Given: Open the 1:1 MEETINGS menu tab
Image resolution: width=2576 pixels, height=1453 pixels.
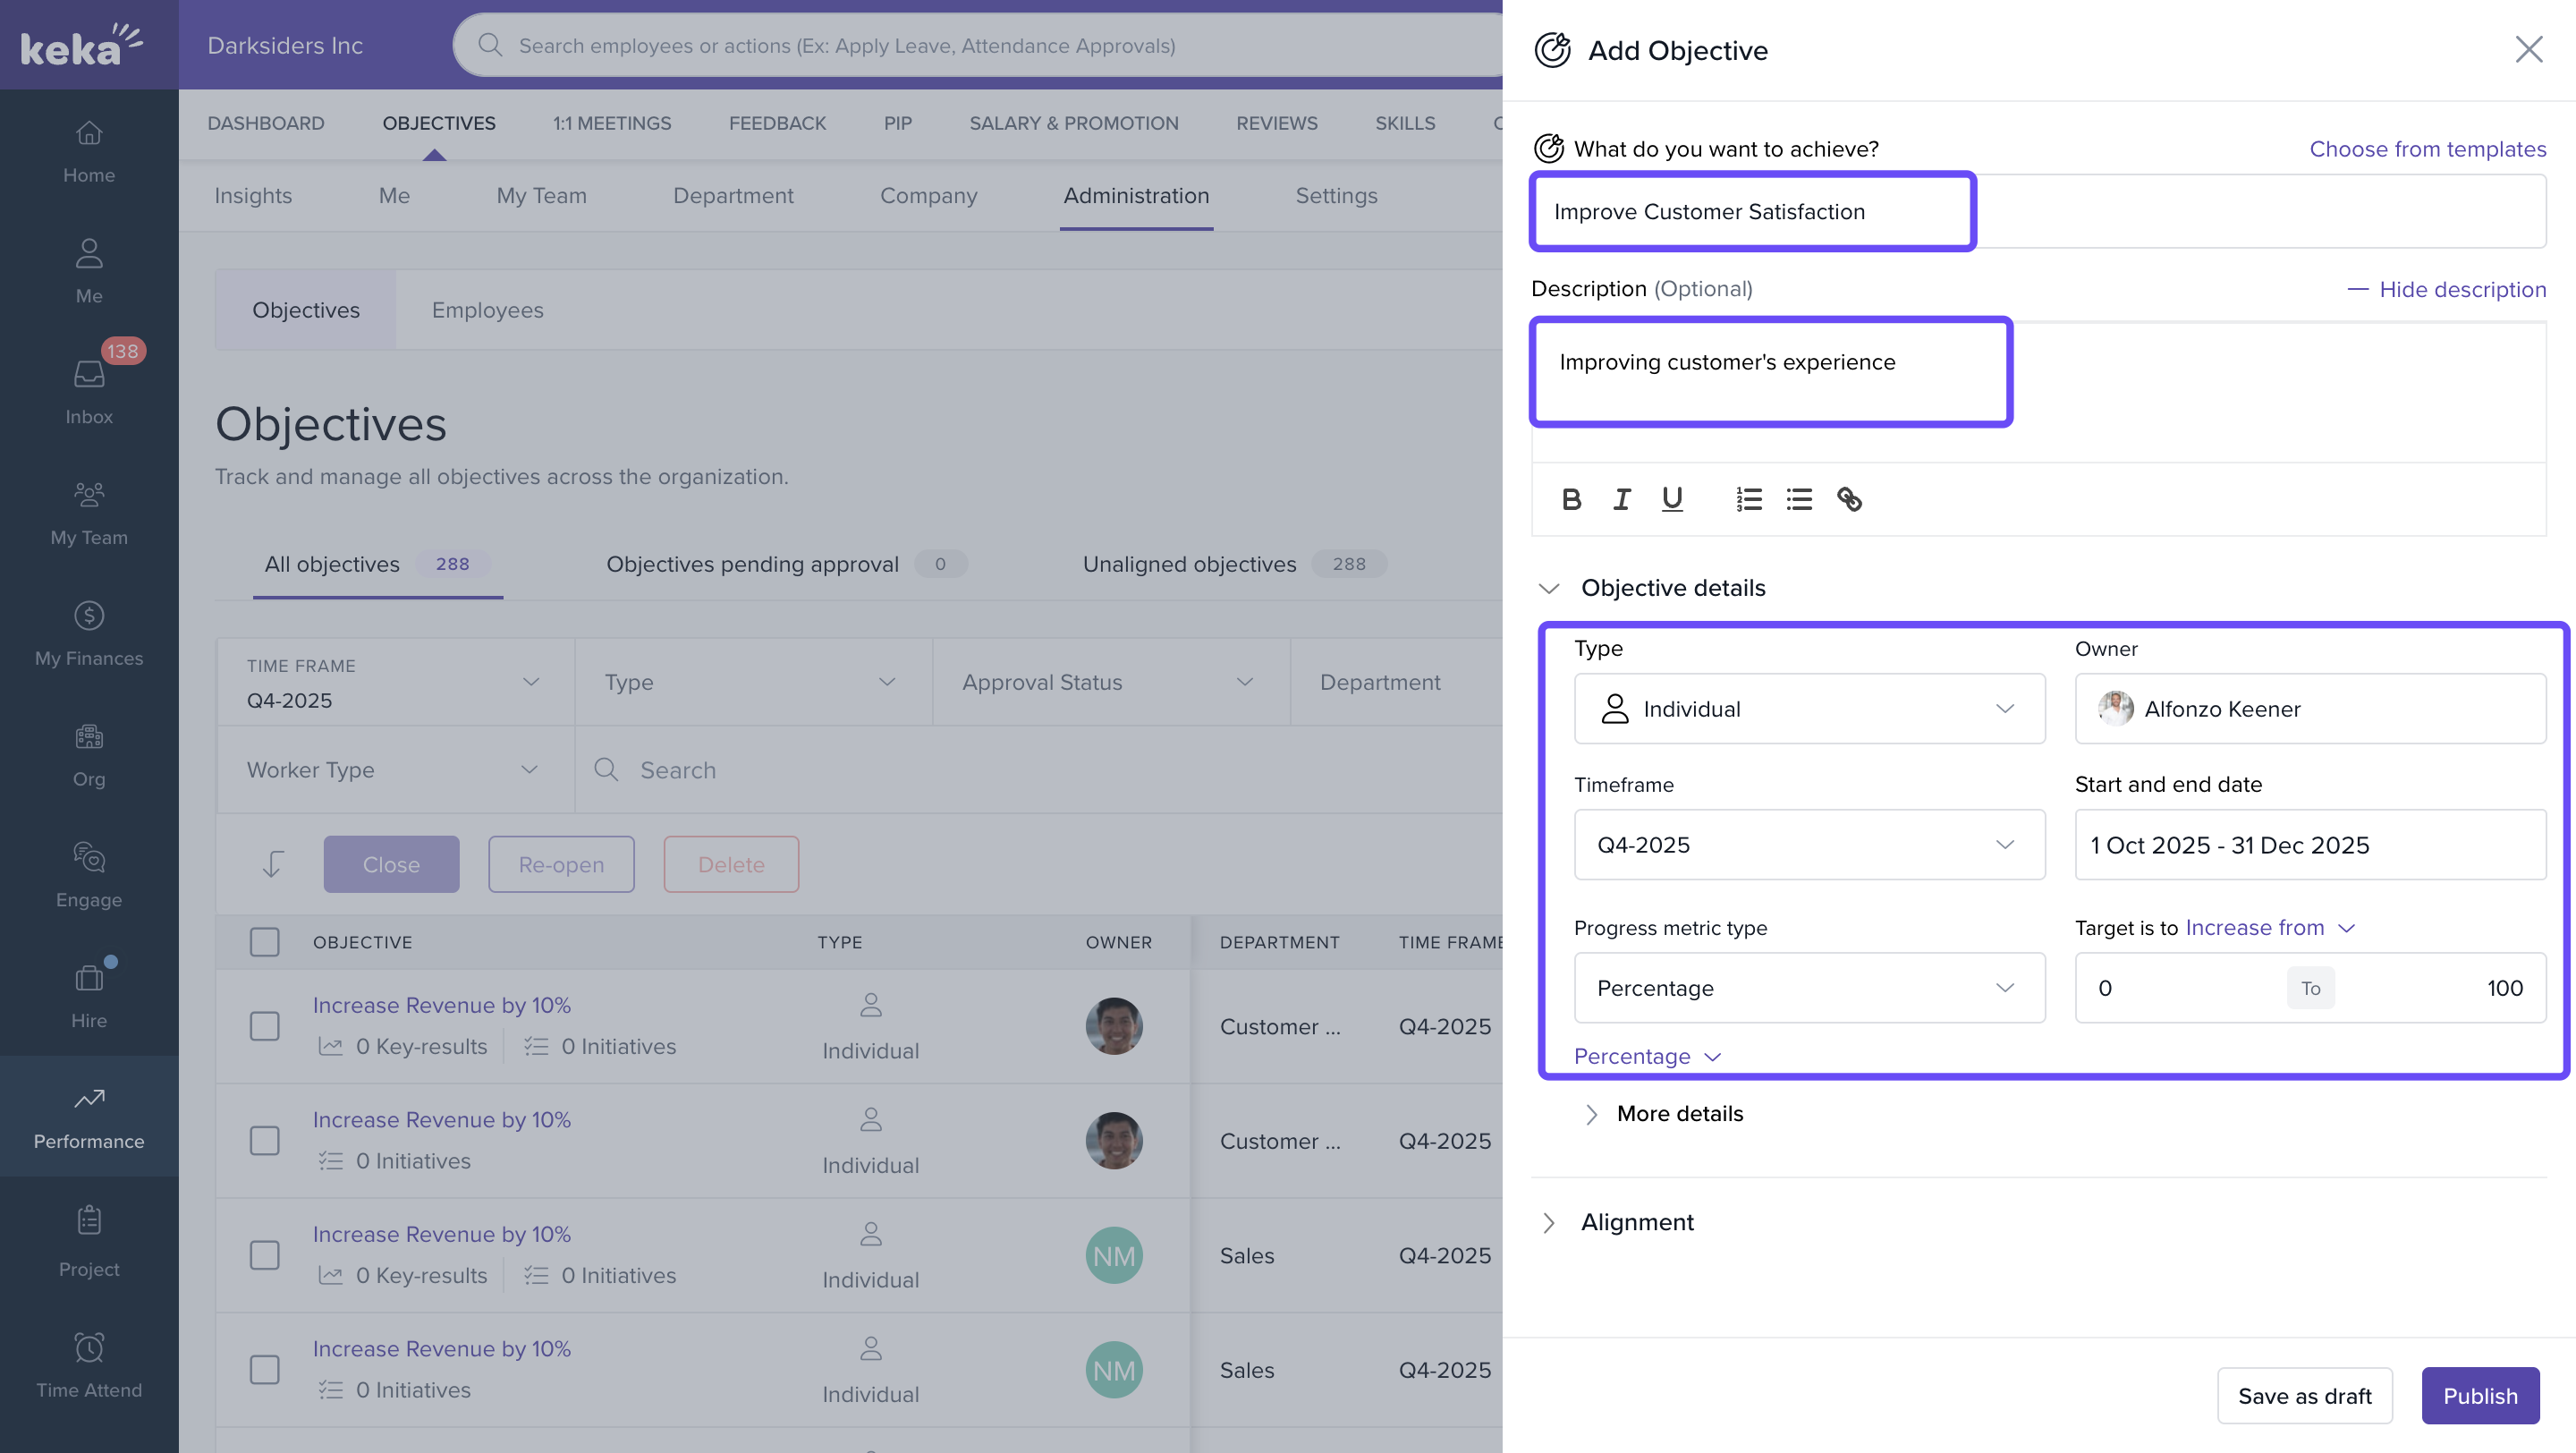Looking at the screenshot, I should (611, 123).
